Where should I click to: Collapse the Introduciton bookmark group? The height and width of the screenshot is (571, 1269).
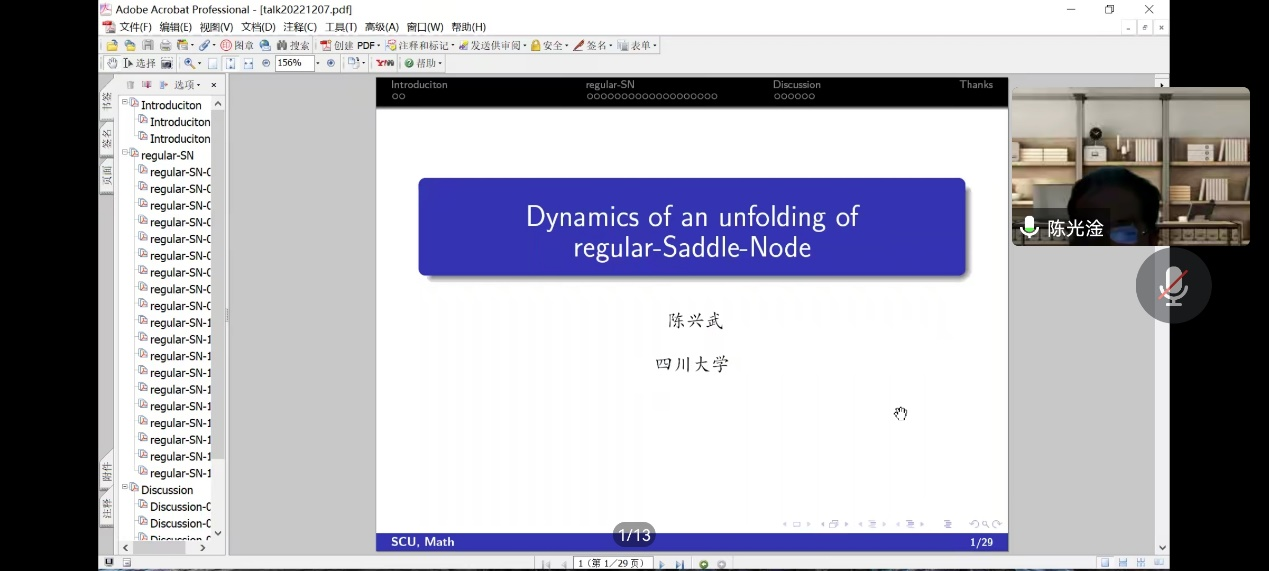[x=125, y=104]
